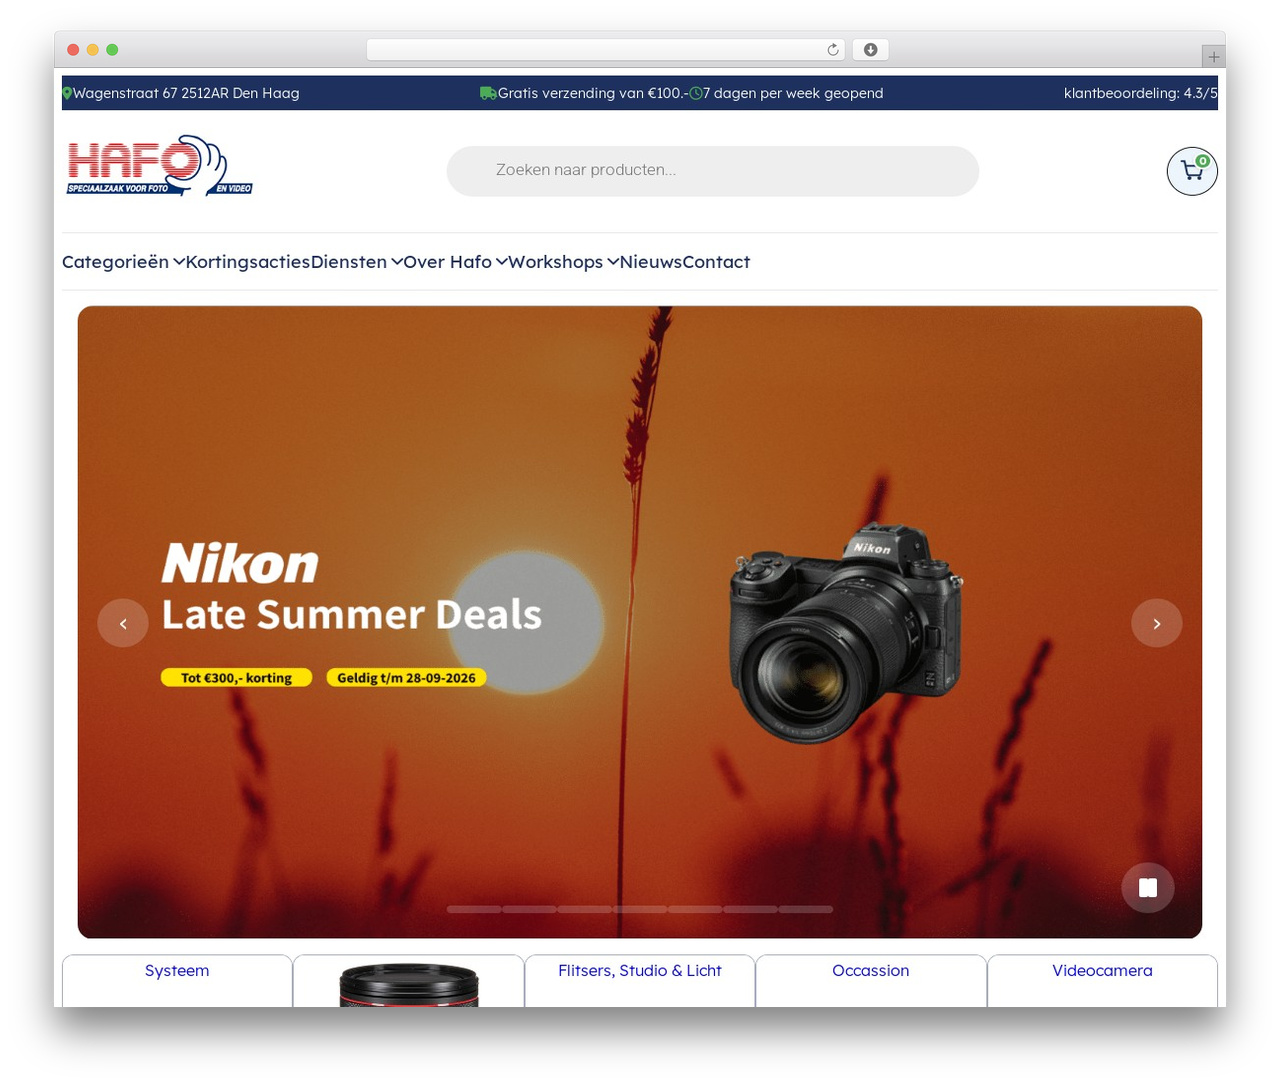The width and height of the screenshot is (1280, 1084).
Task: Select the fourth carousel slide indicator
Action: pos(640,909)
